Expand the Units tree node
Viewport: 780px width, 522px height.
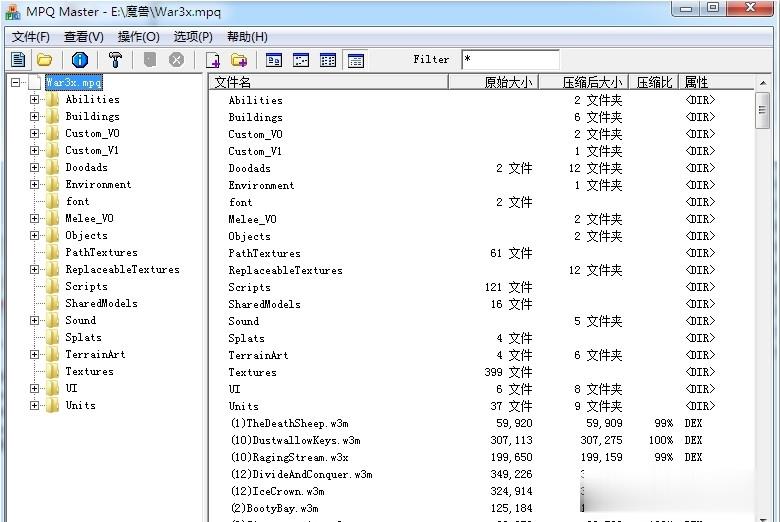(x=34, y=406)
